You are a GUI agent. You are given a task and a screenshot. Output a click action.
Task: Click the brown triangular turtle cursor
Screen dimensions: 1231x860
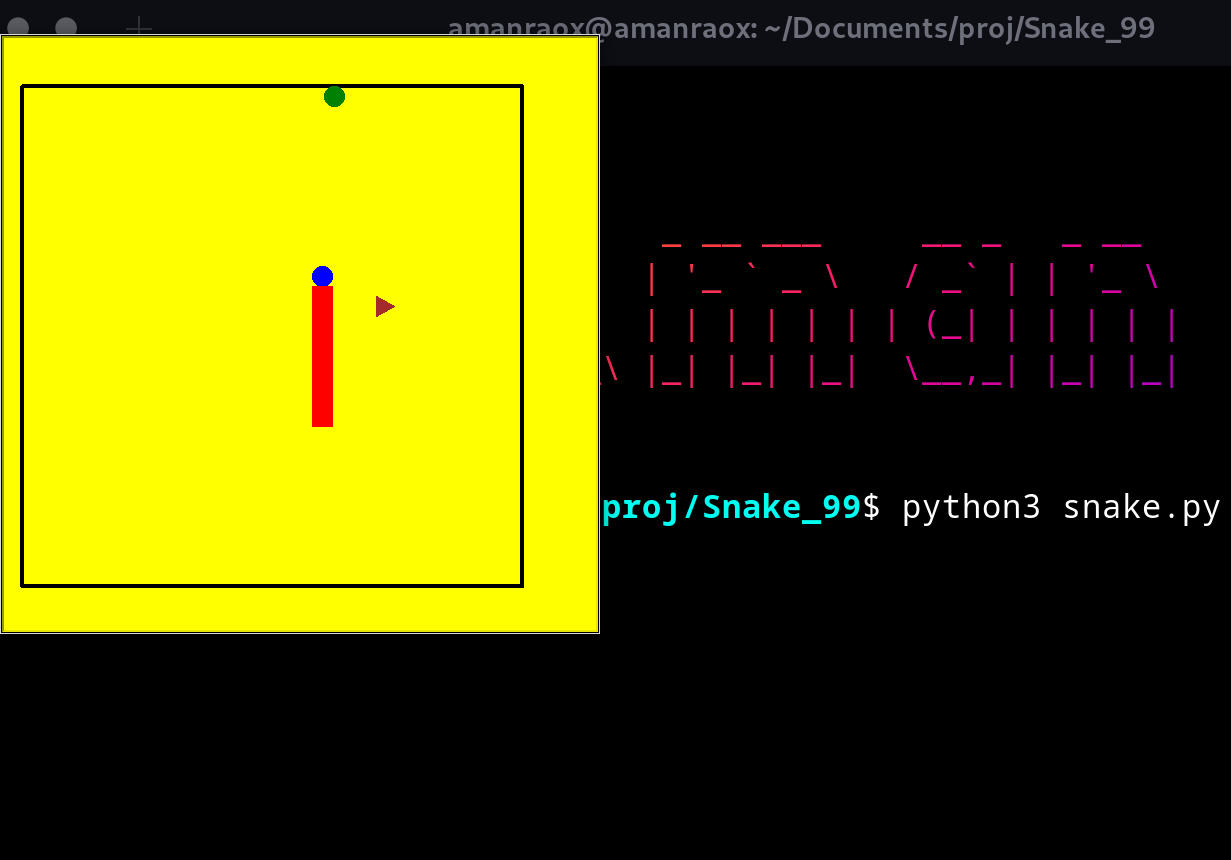coord(384,306)
